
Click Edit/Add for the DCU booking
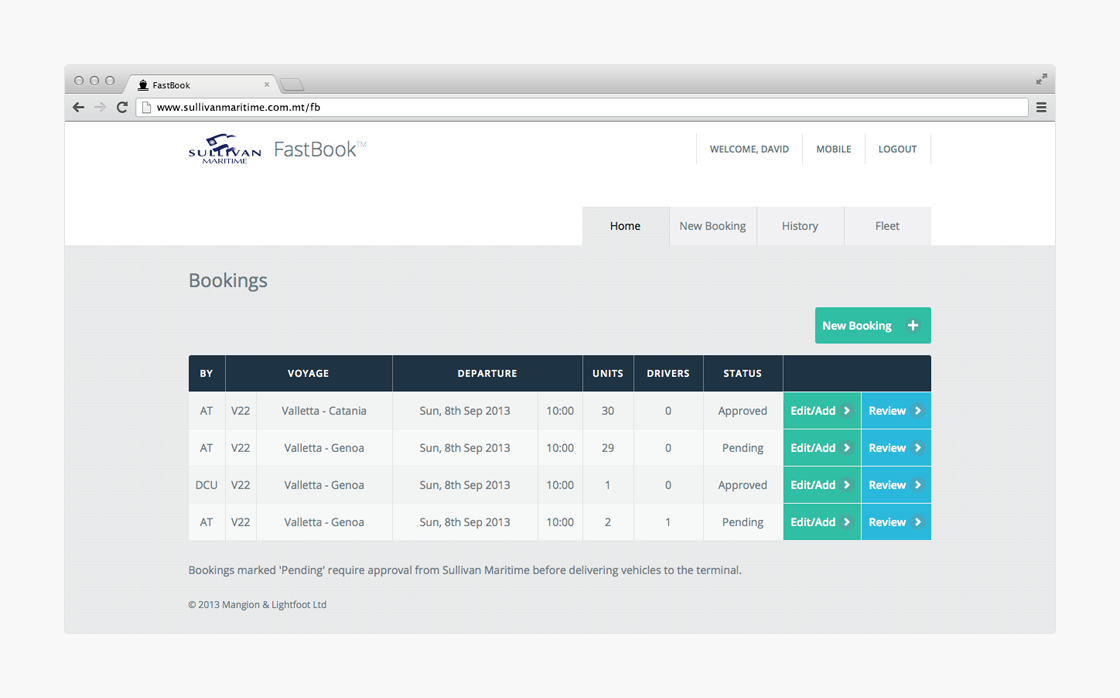click(821, 485)
